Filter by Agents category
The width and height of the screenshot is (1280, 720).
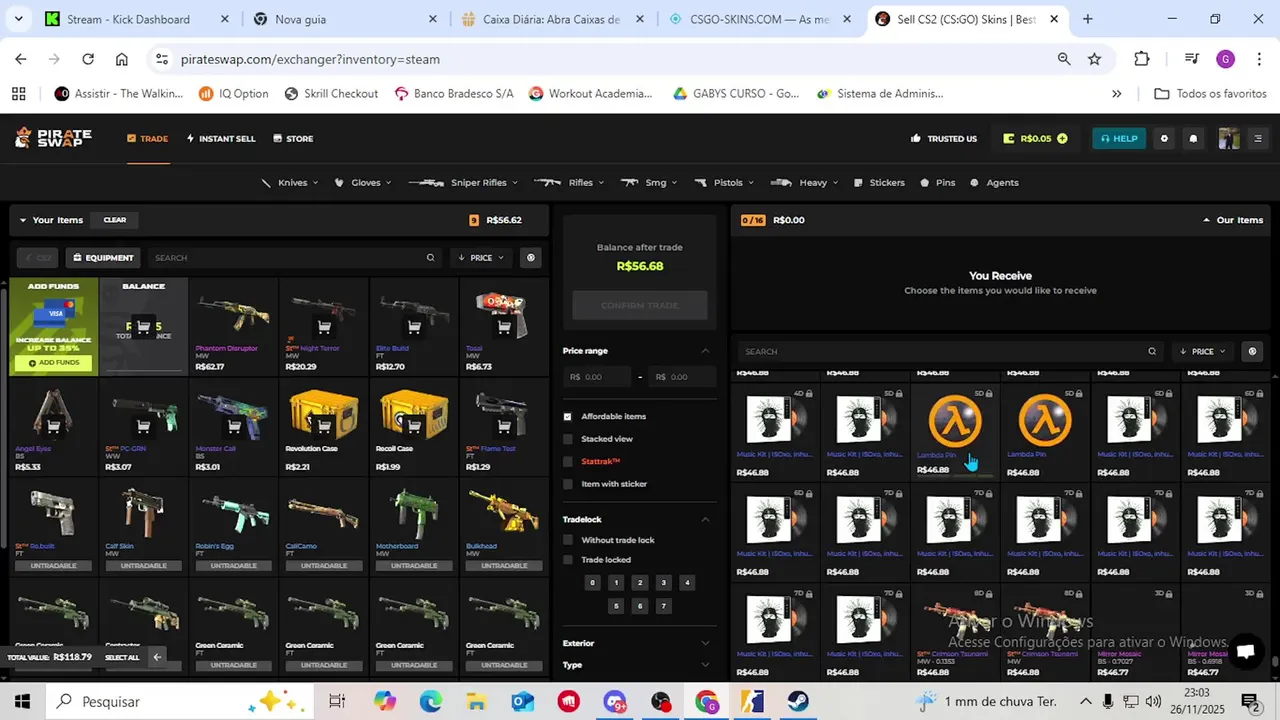[x=995, y=183]
